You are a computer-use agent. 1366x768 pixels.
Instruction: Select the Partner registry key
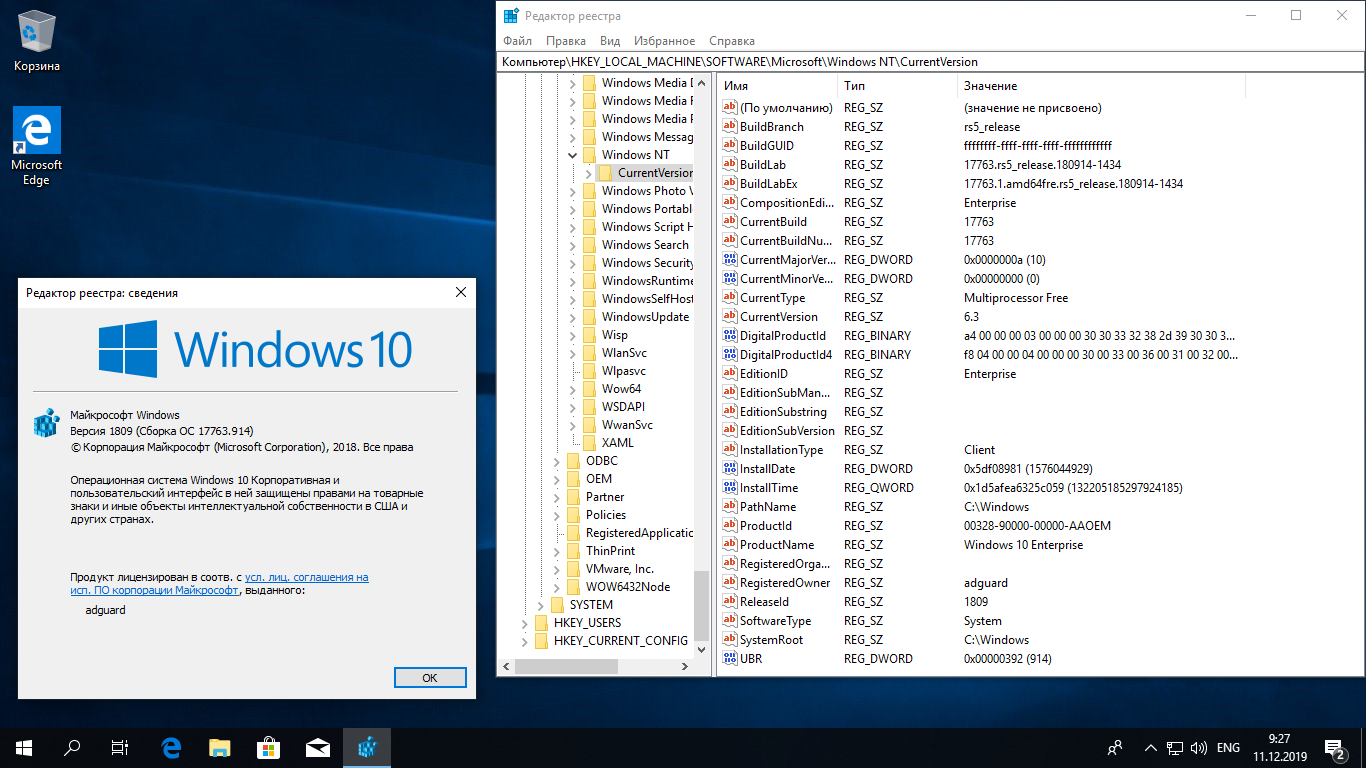pyautogui.click(x=605, y=497)
